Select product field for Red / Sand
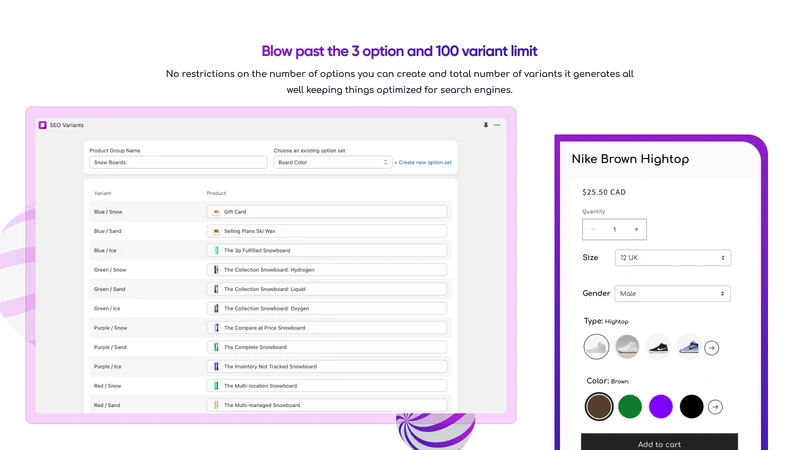 327,406
